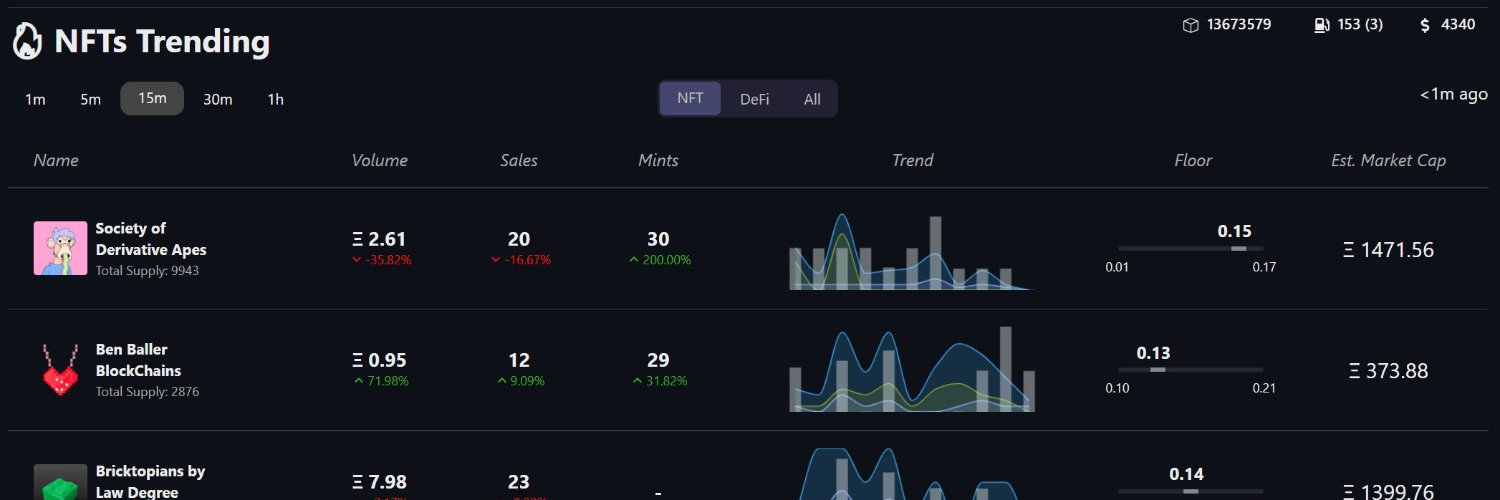
Task: Click market cap value Ξ 373.88
Action: (1388, 371)
